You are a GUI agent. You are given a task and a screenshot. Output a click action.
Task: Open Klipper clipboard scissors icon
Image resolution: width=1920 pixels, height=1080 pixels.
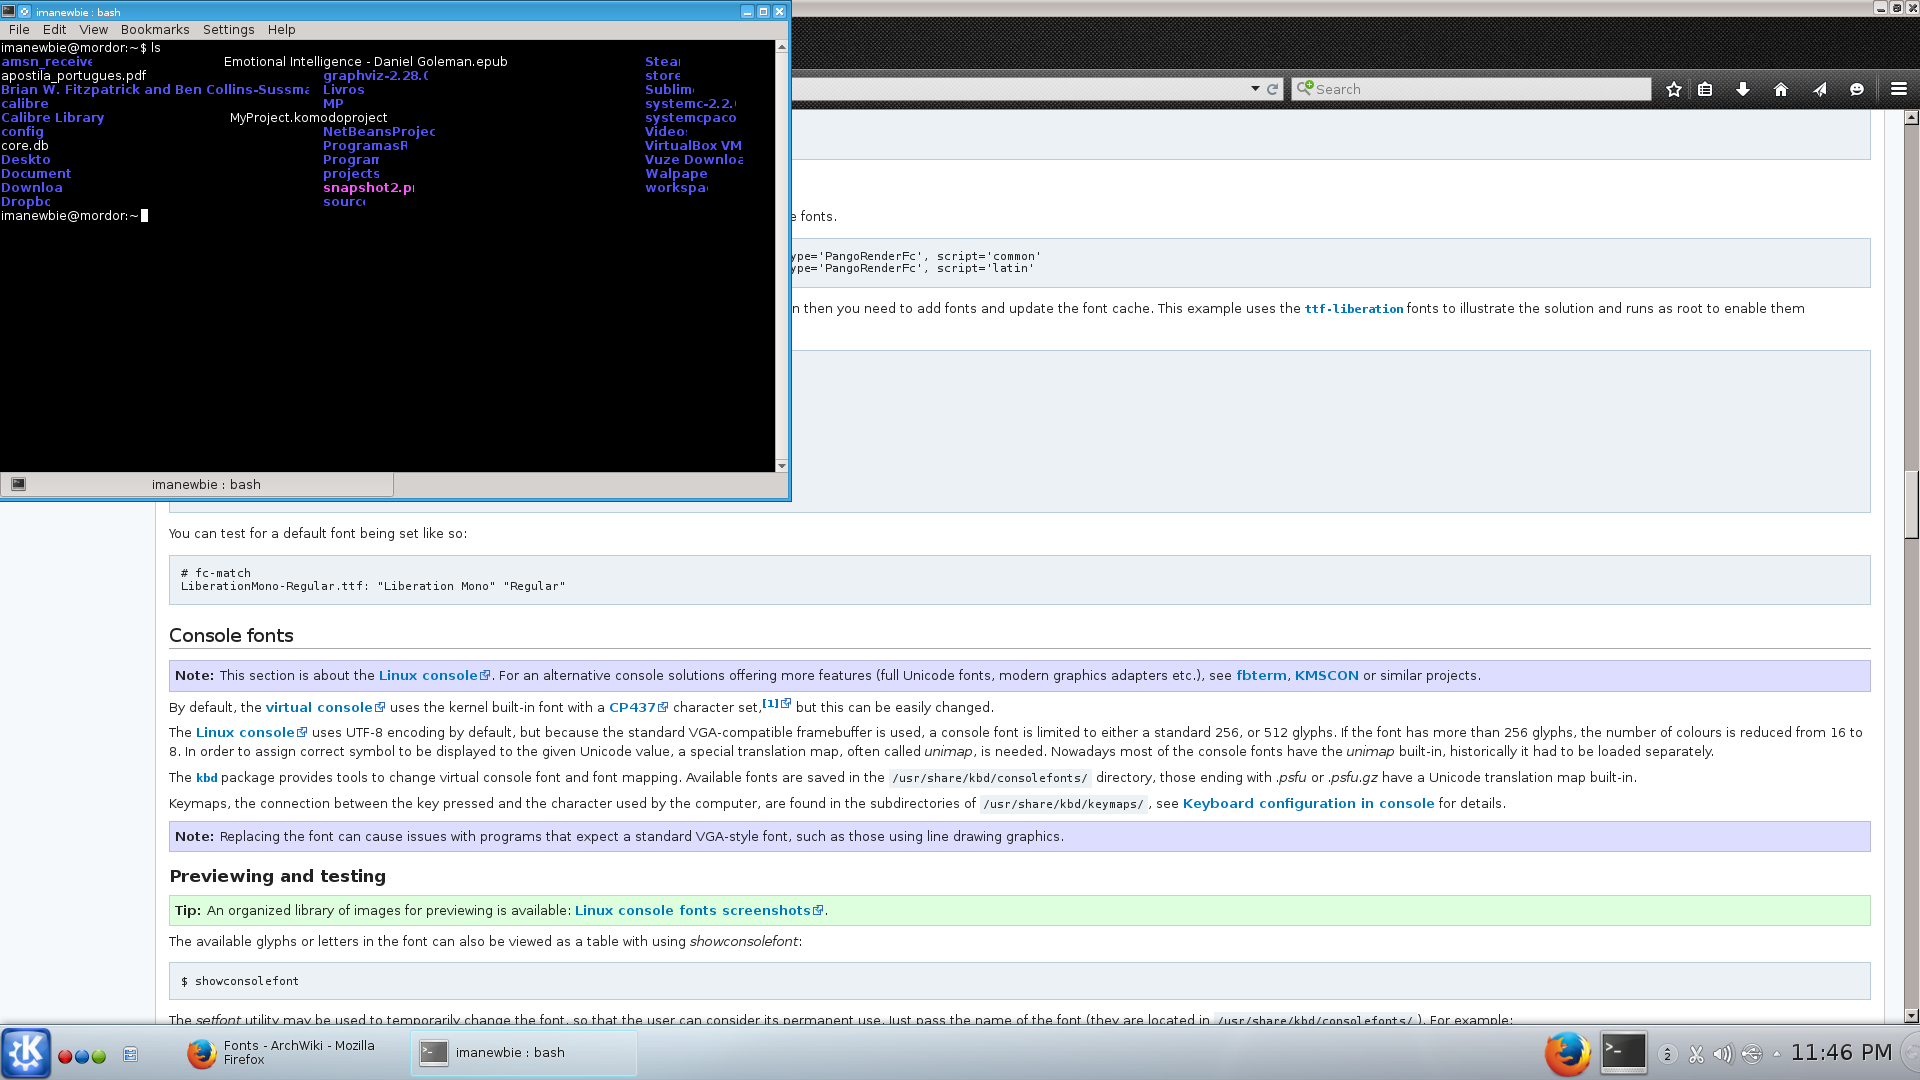pyautogui.click(x=1696, y=1054)
